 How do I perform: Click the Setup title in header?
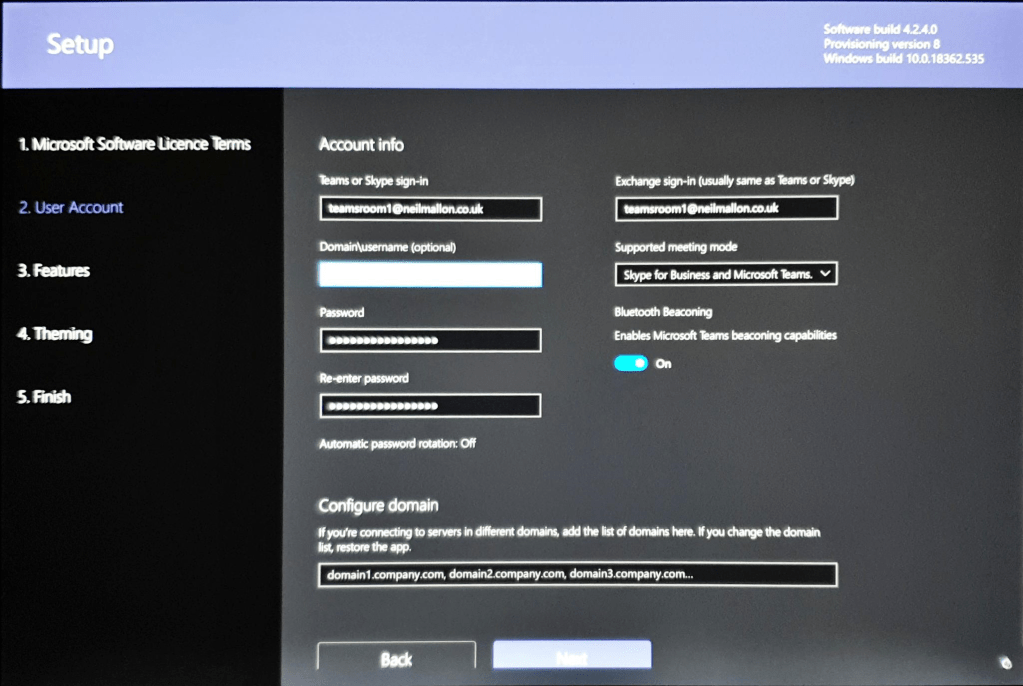pos(80,44)
